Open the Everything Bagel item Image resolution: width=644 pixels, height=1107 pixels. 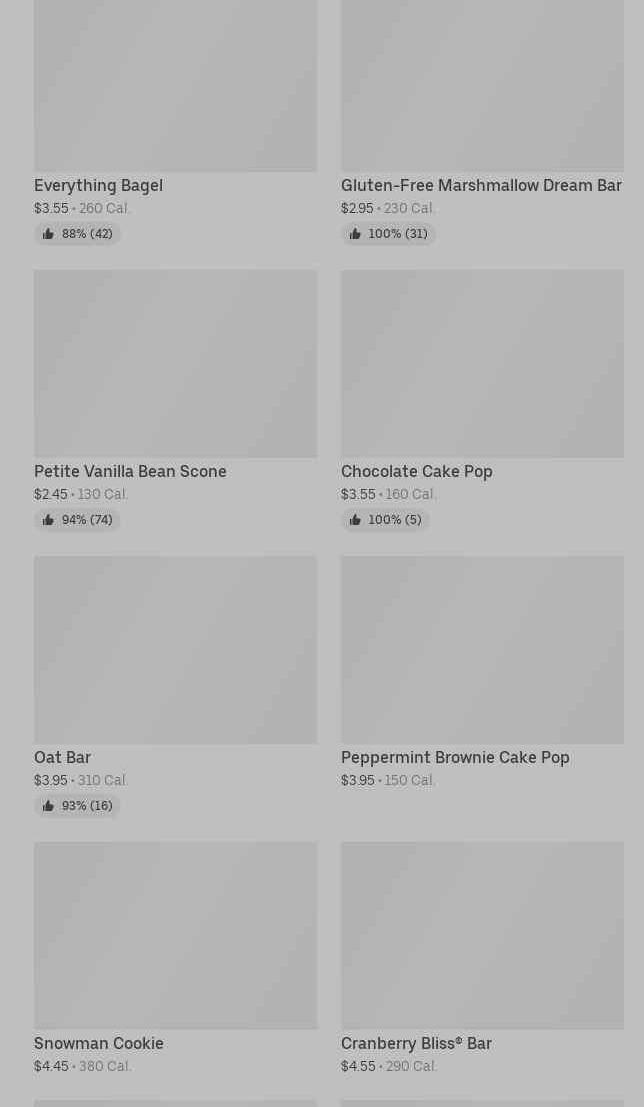98,185
